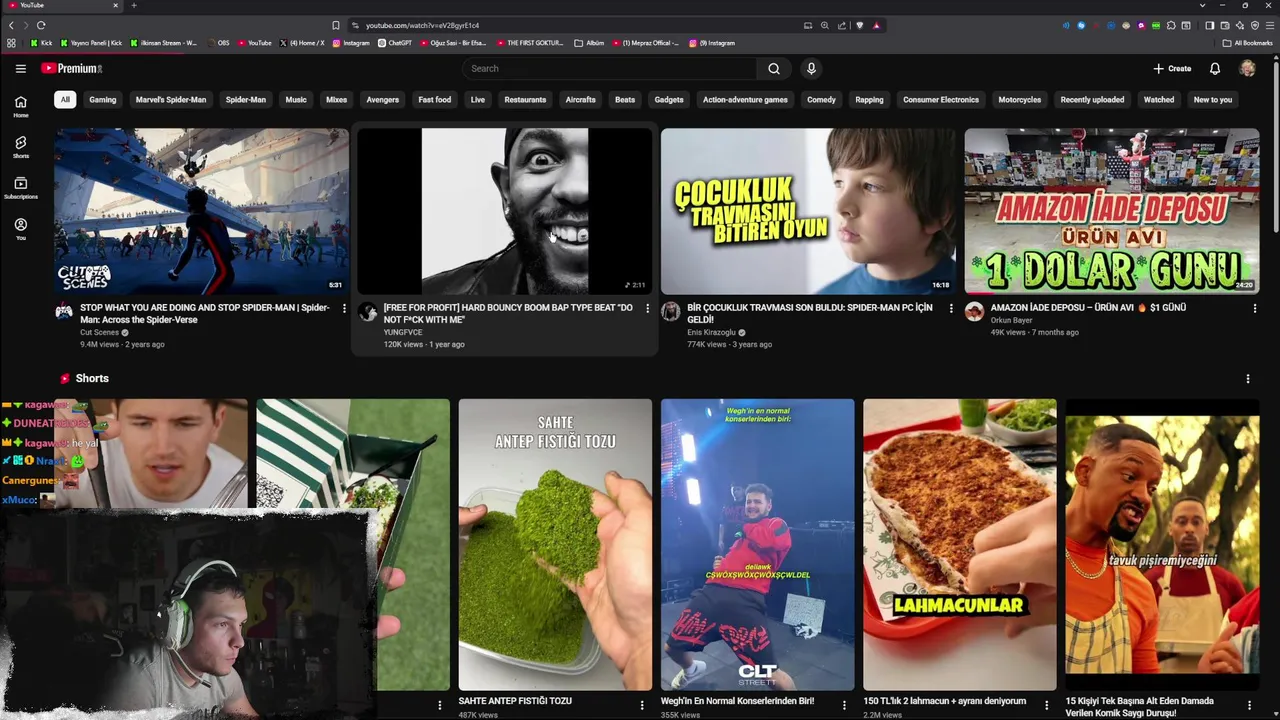Open the zoom magnifier in address bar

[x=825, y=25]
